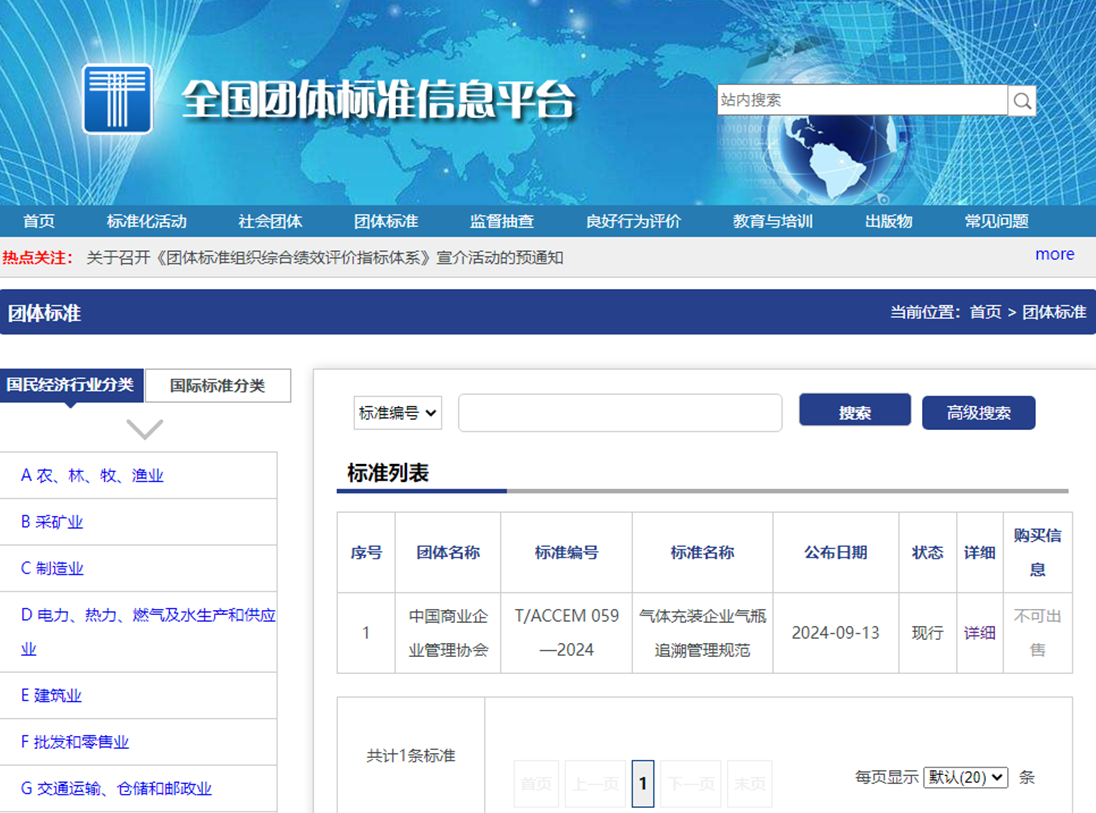Open the 标准编号 search type dropdown
The height and width of the screenshot is (813, 1096).
pos(398,412)
